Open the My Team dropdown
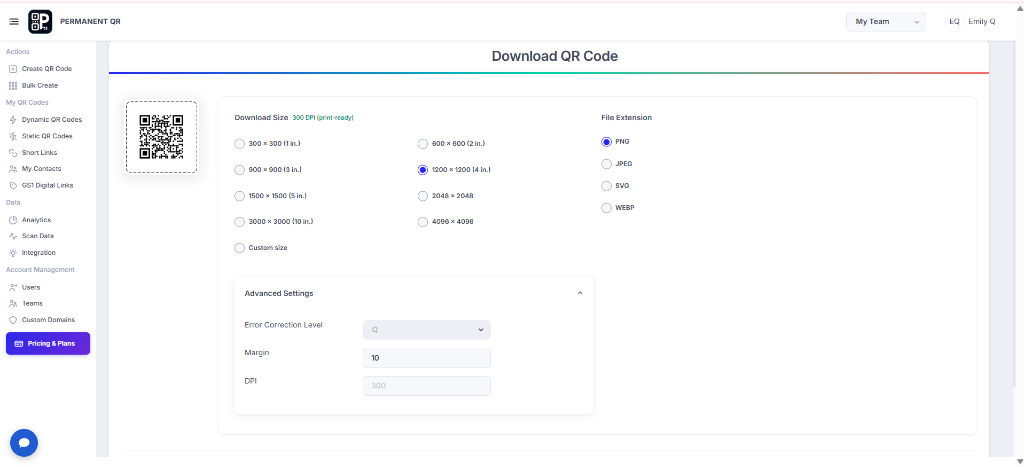The image size is (1024, 467). point(886,22)
